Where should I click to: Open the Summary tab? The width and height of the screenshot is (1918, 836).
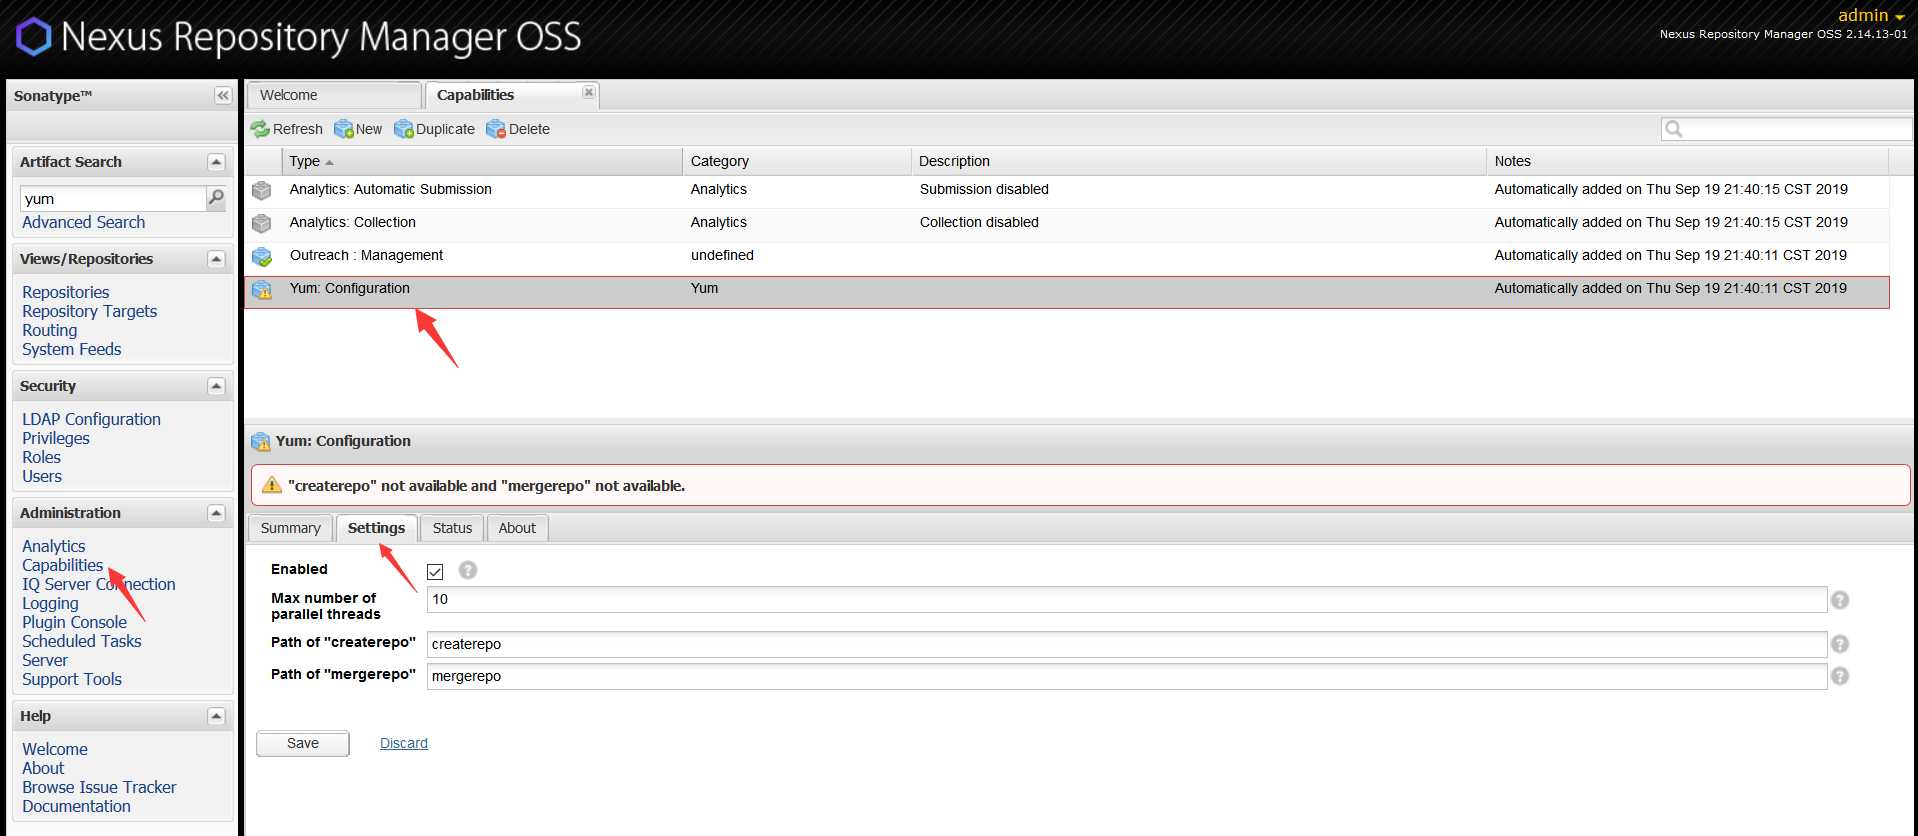290,528
